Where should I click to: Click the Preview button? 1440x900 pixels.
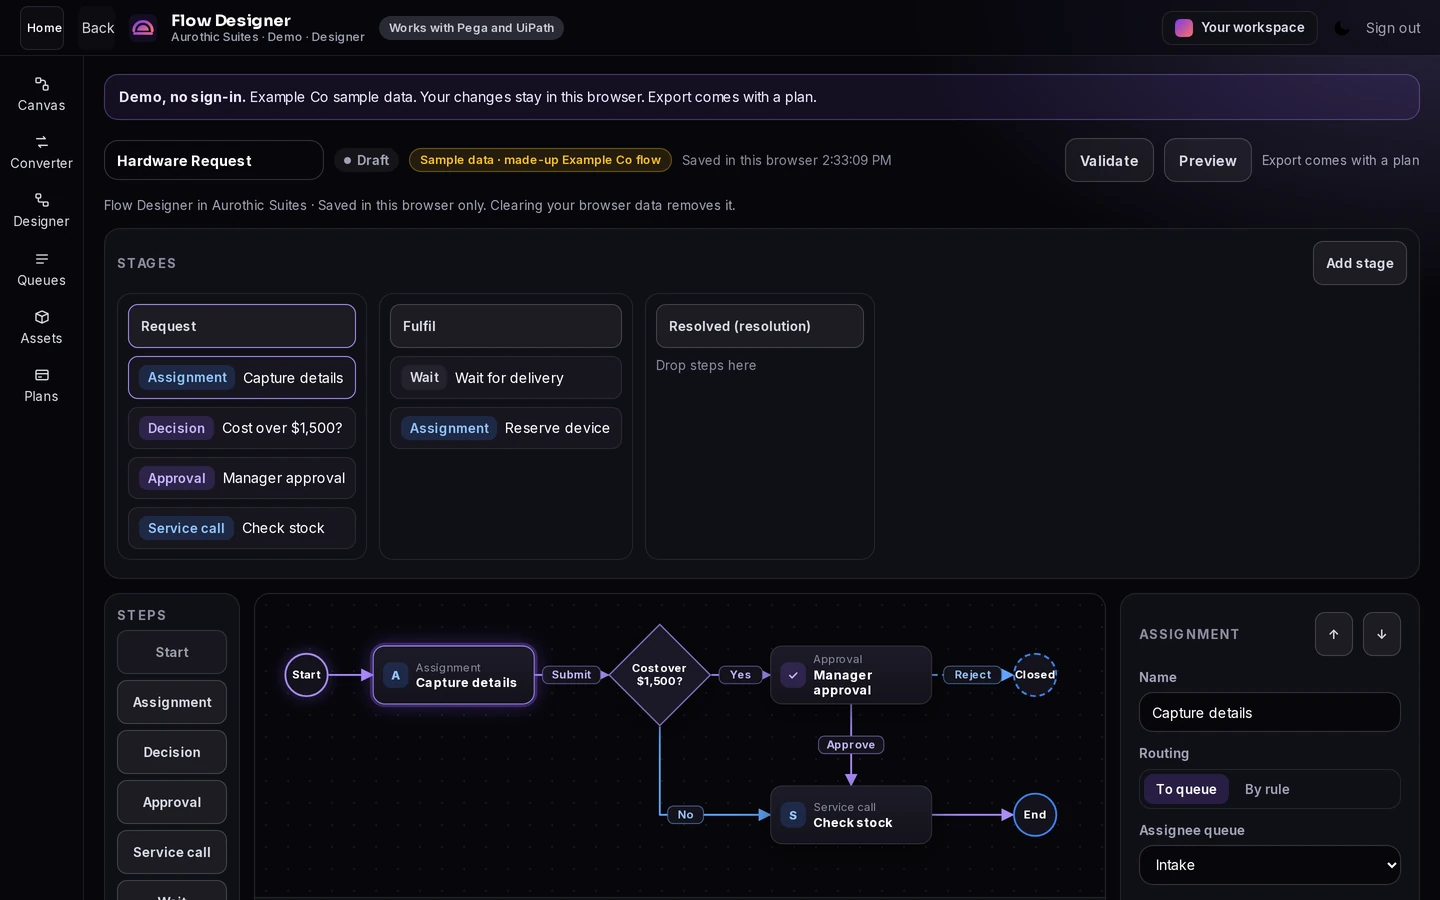point(1208,160)
